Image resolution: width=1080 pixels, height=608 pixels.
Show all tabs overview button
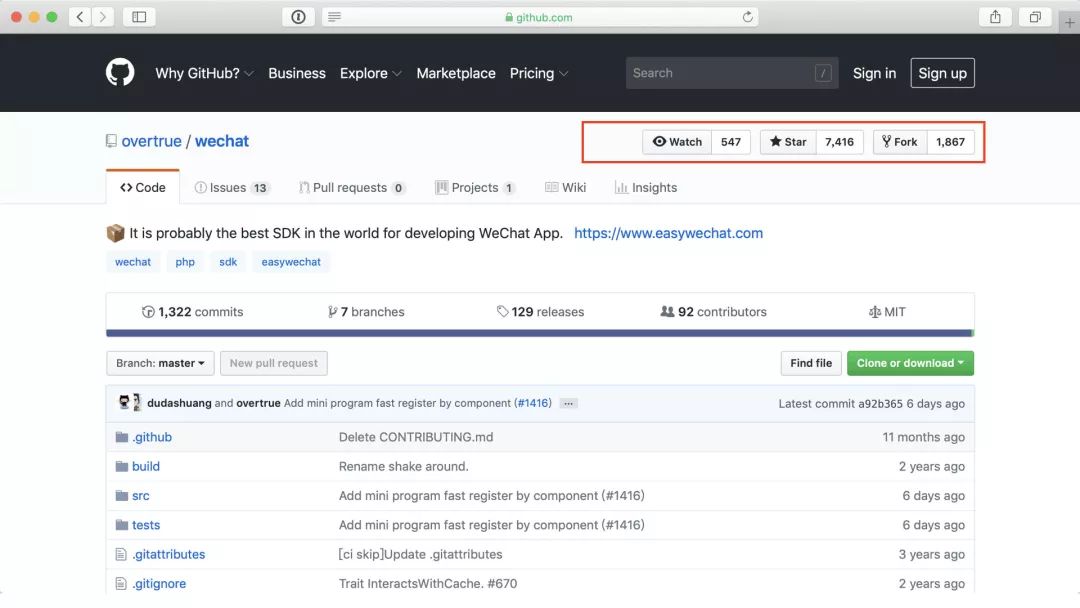(x=1035, y=17)
